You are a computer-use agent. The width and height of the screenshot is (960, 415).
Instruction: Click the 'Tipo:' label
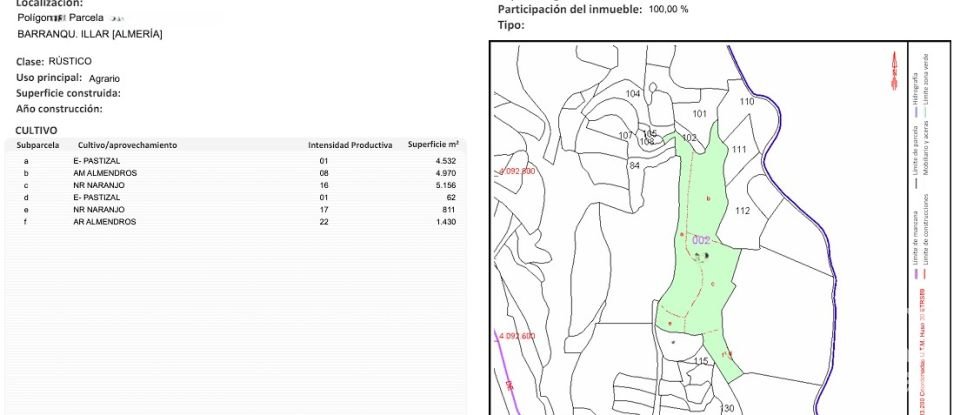pos(511,25)
